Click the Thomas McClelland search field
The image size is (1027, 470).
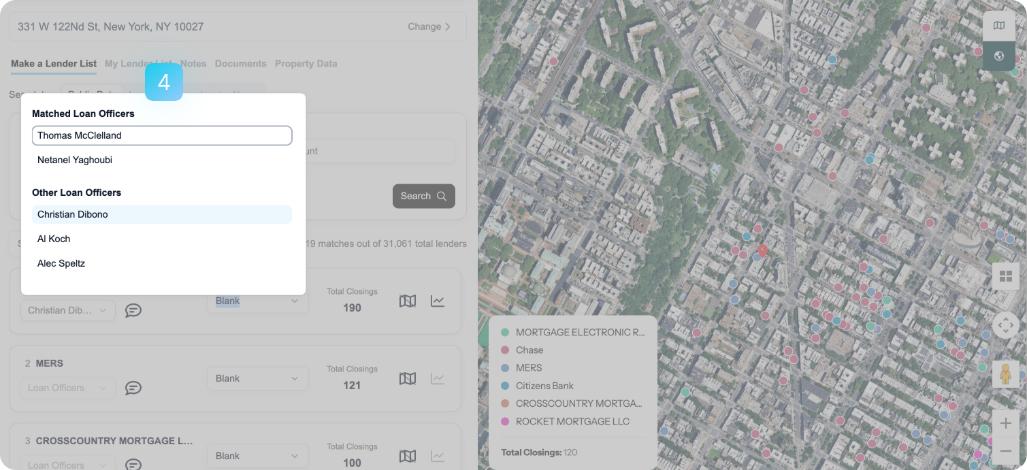tap(162, 136)
